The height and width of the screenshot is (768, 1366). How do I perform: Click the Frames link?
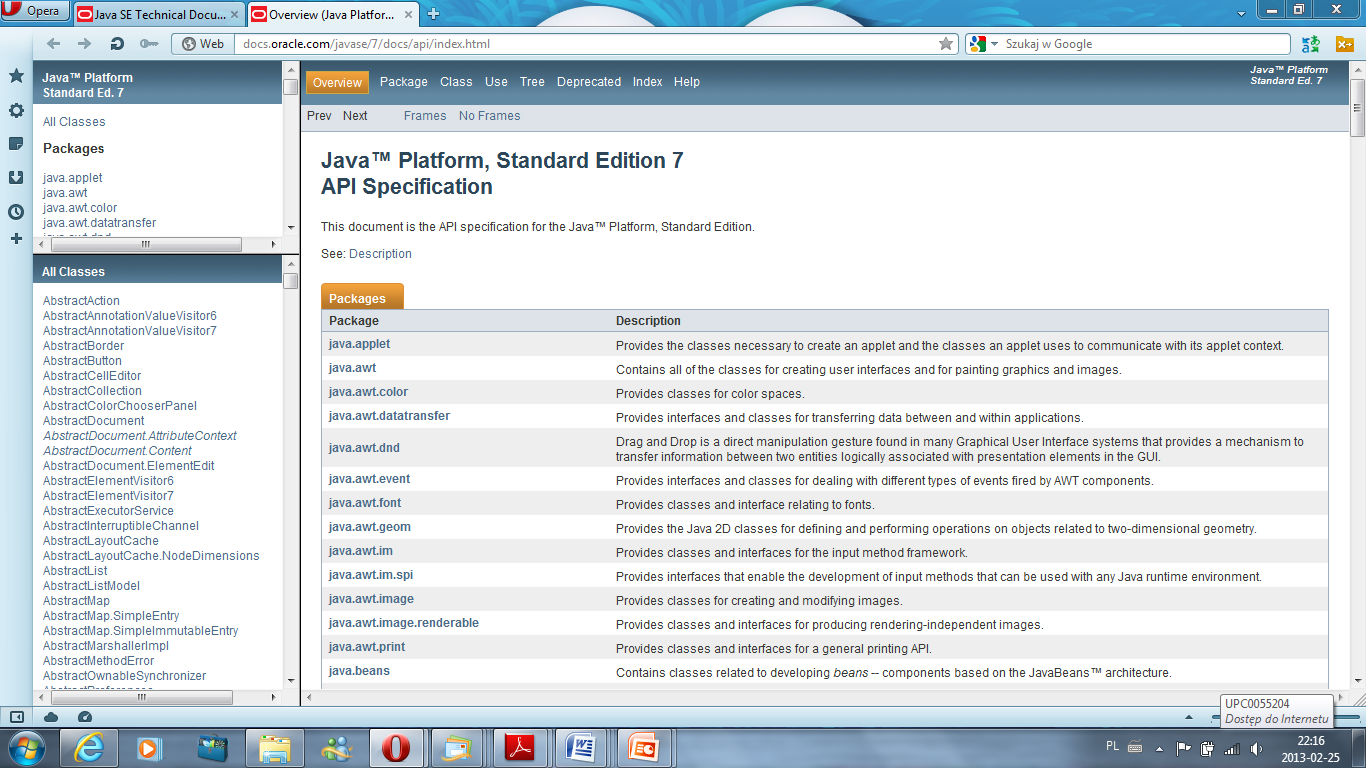[425, 116]
